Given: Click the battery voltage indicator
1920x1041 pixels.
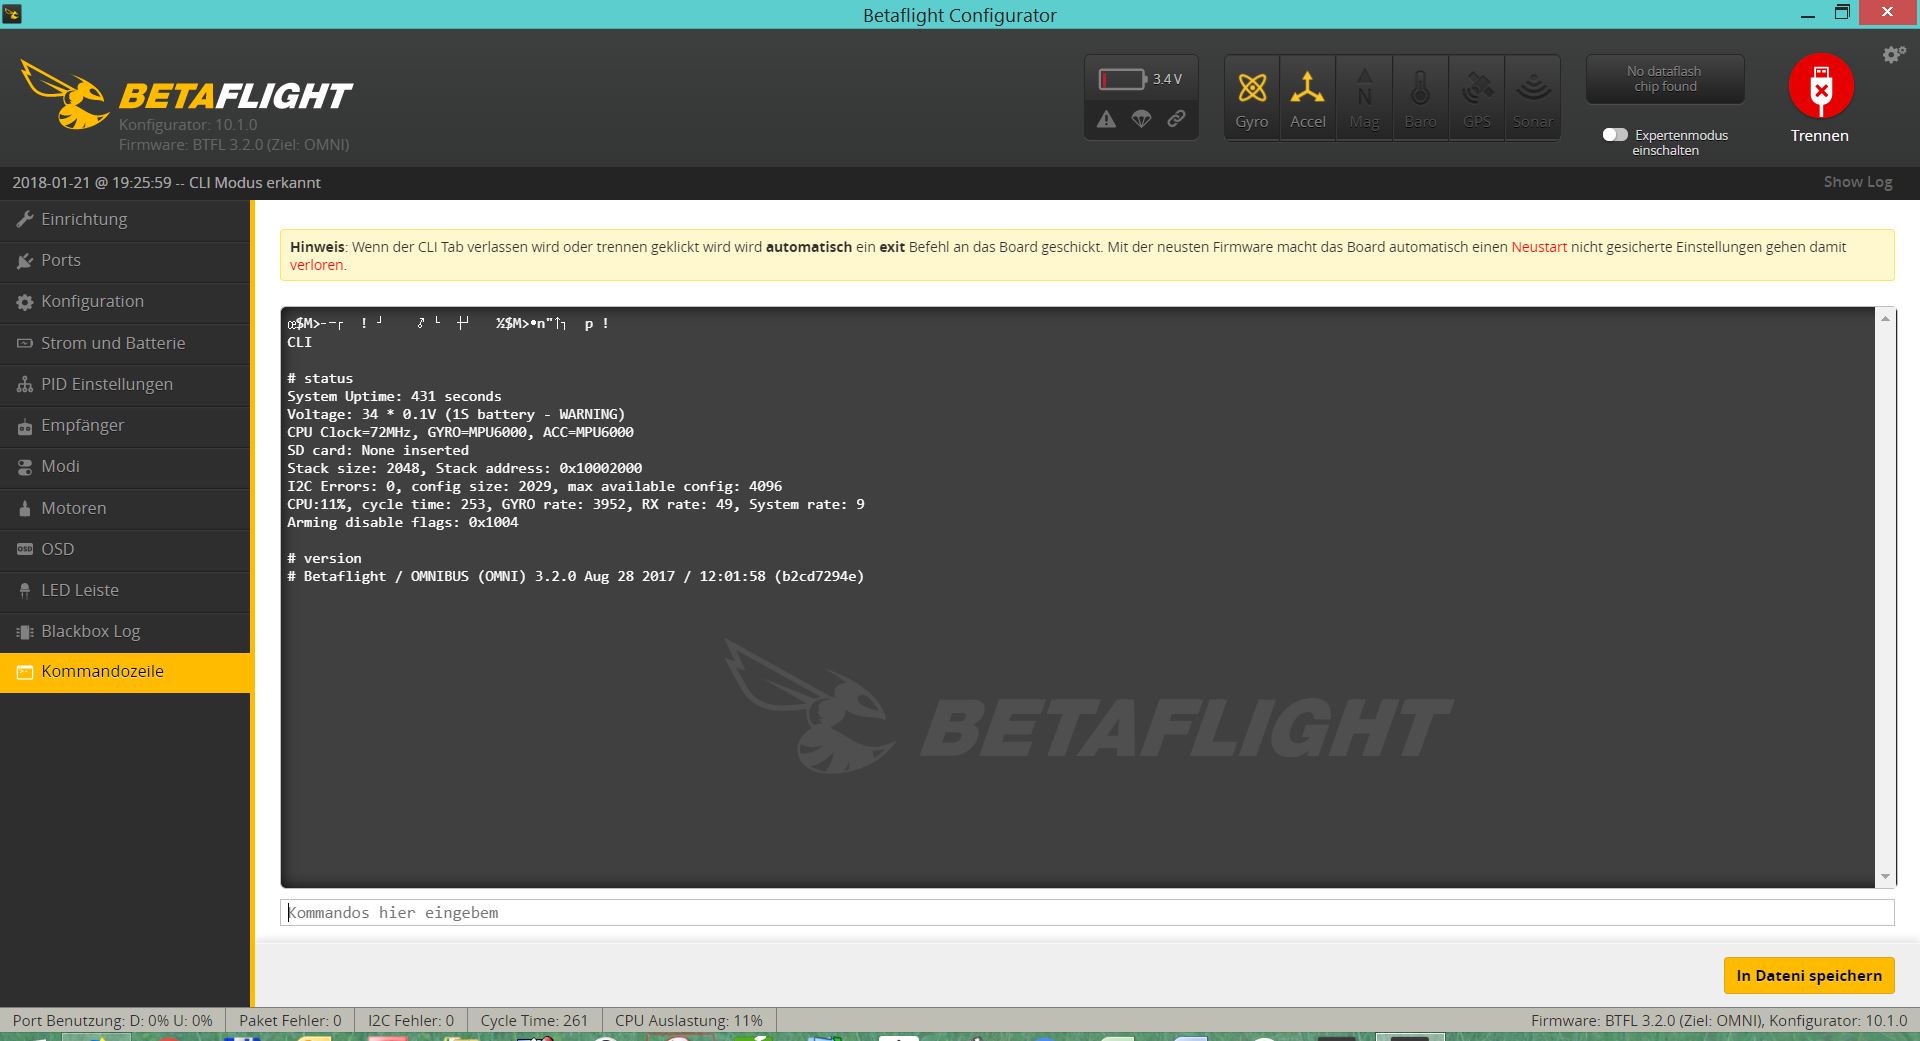Looking at the screenshot, I should tap(1140, 79).
